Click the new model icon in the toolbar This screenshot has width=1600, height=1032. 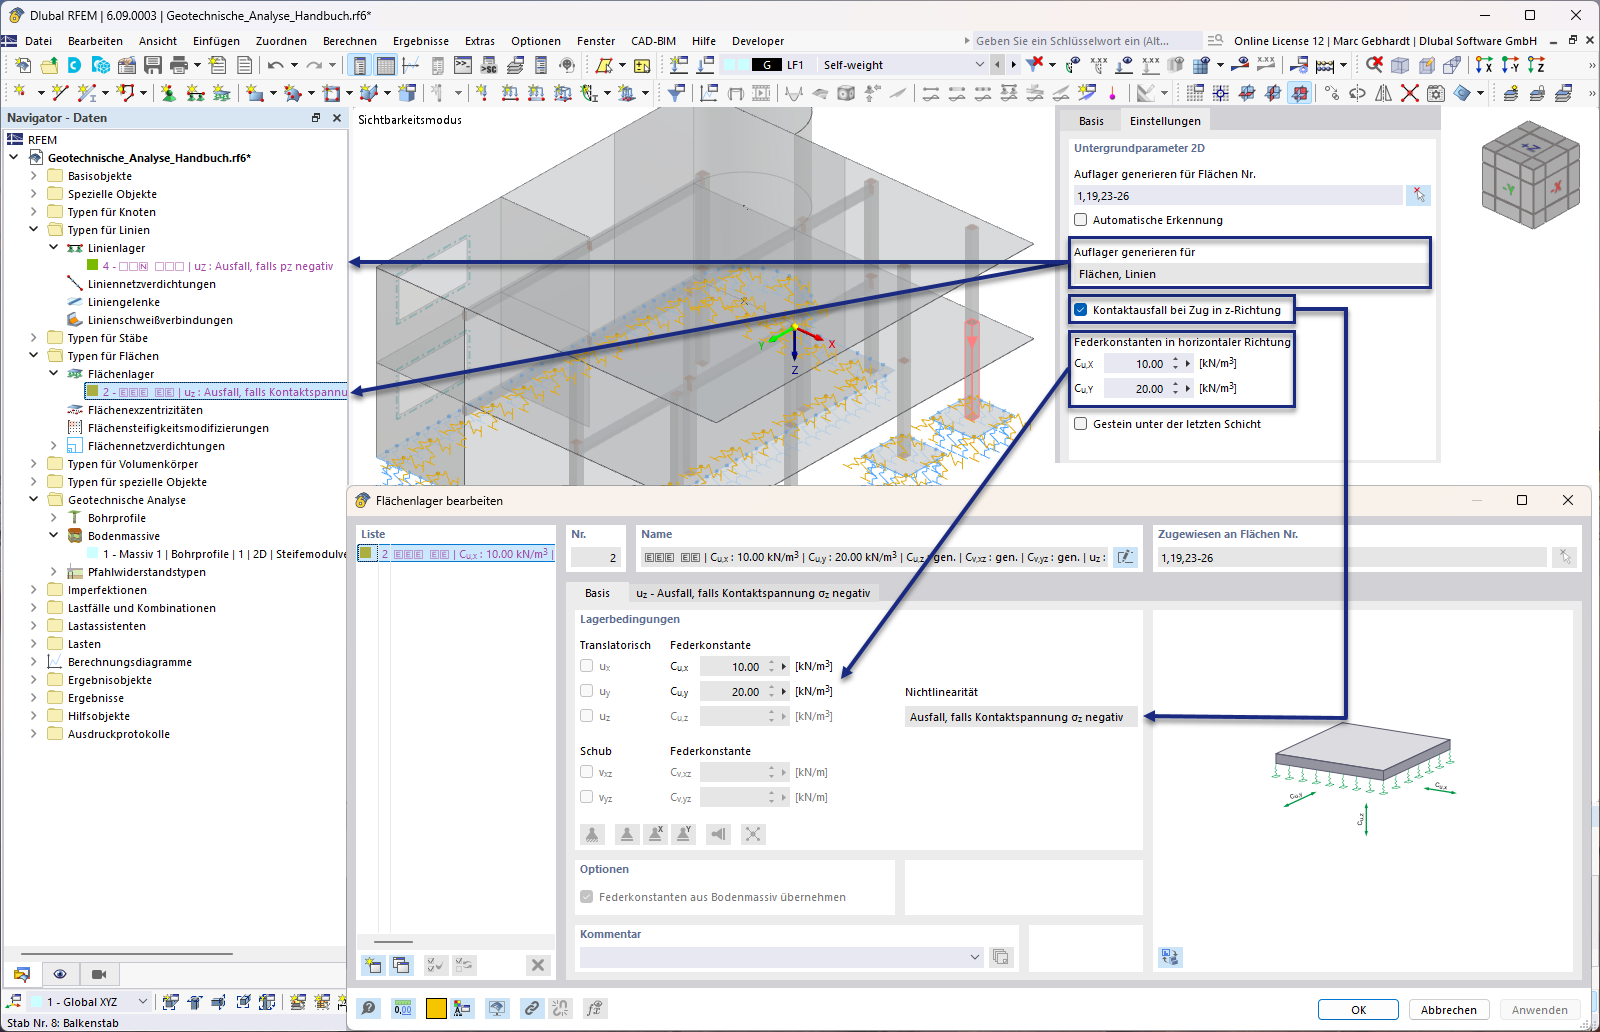[23, 65]
